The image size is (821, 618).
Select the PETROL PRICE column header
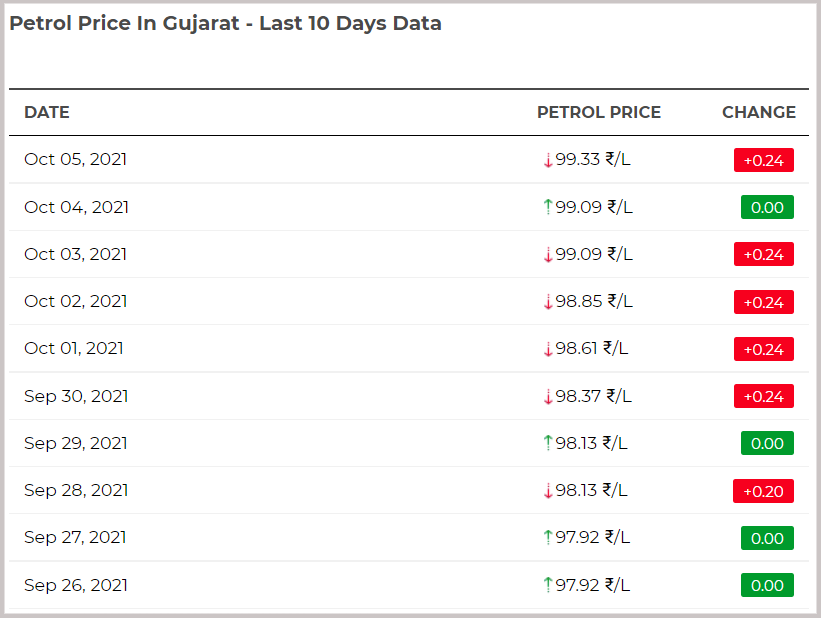599,112
